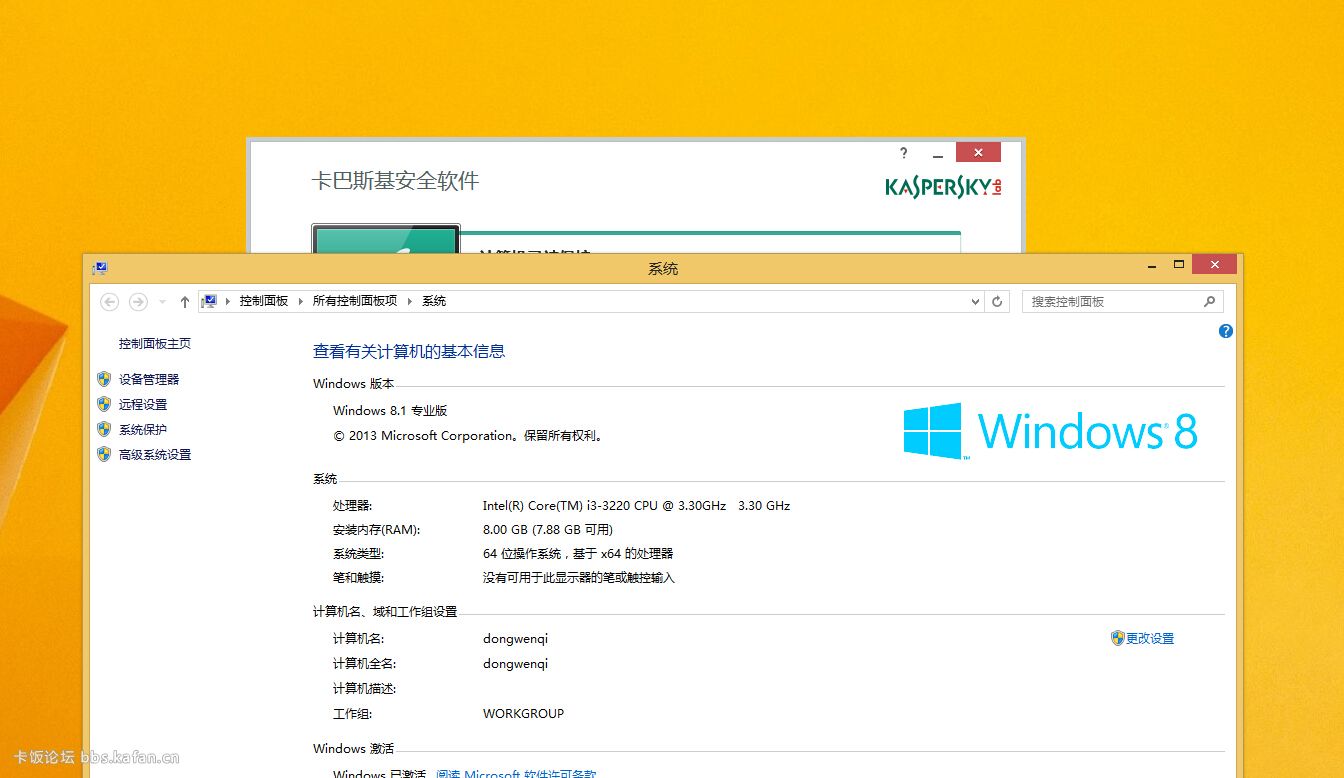1344x778 pixels.
Task: Open Advanced system settings (高级系统设置)
Action: pos(155,454)
